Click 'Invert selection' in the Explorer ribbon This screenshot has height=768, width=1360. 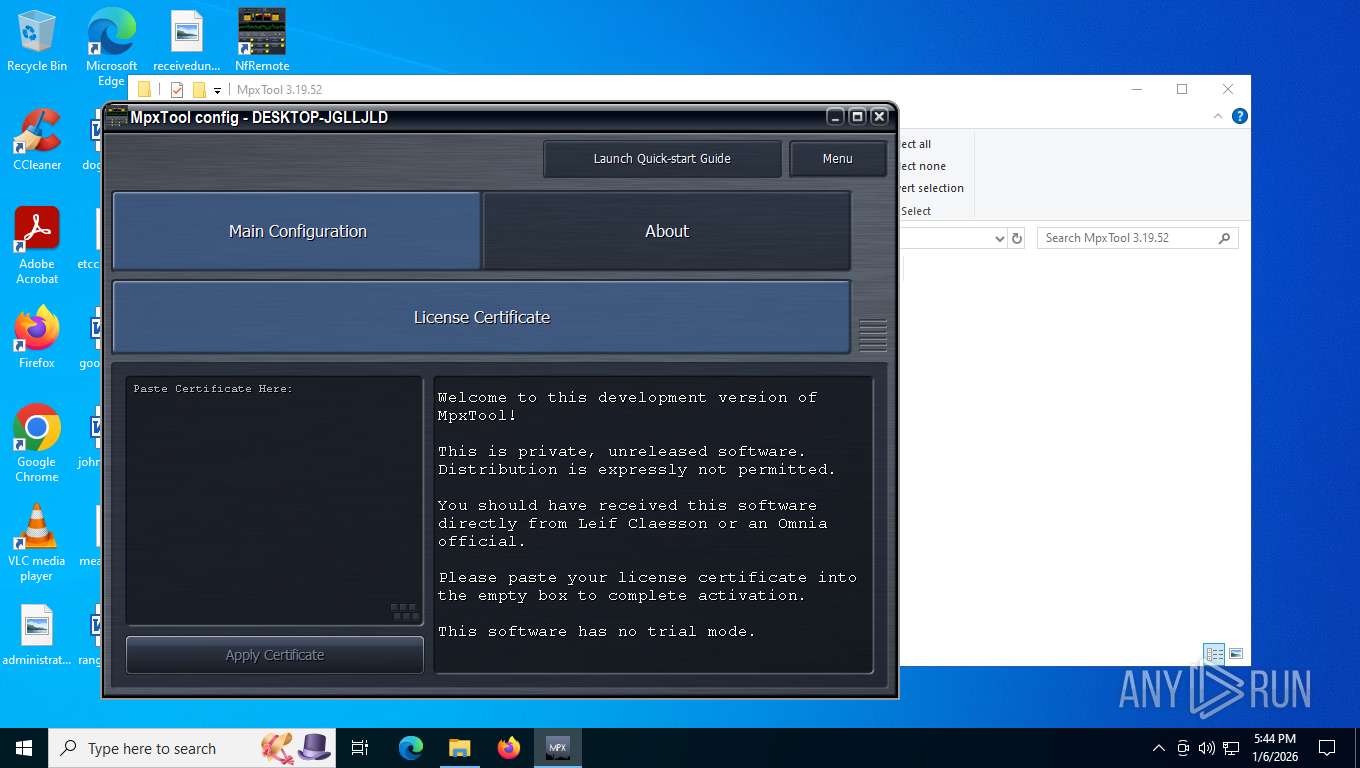point(931,188)
